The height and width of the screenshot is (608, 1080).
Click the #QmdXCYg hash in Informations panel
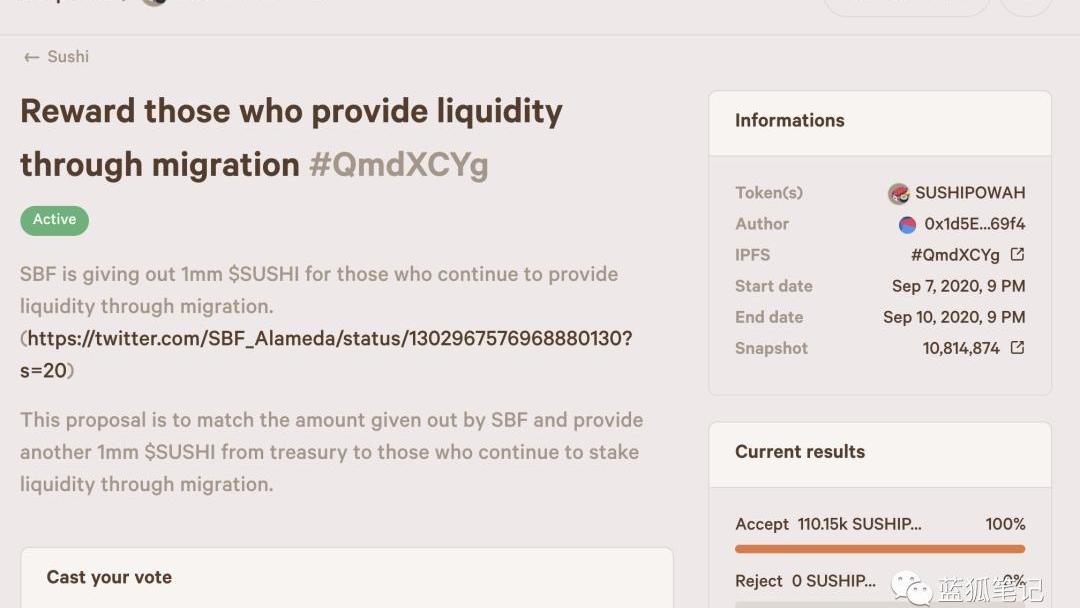(x=954, y=255)
